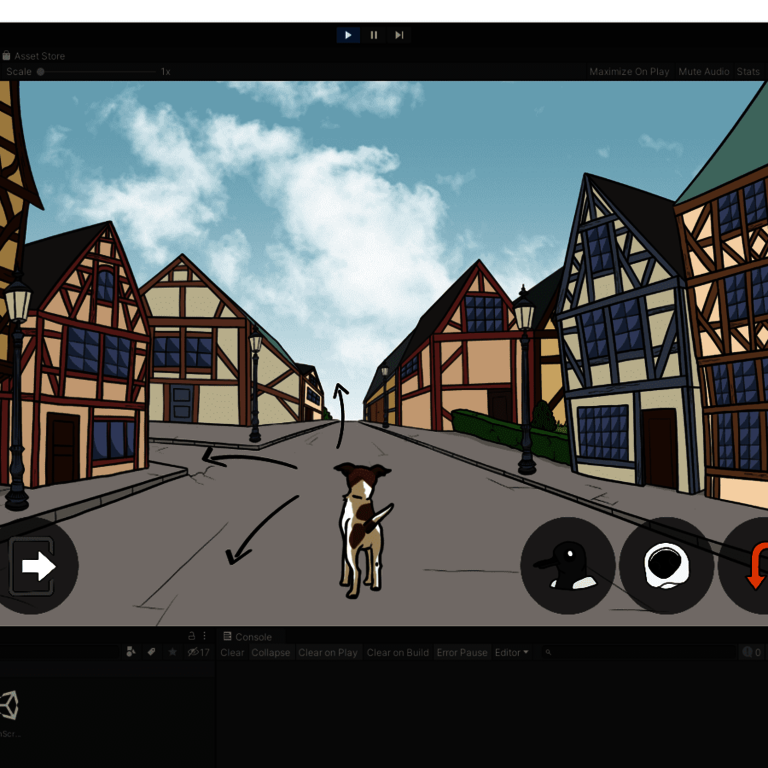Clear the console messages

pos(232,652)
